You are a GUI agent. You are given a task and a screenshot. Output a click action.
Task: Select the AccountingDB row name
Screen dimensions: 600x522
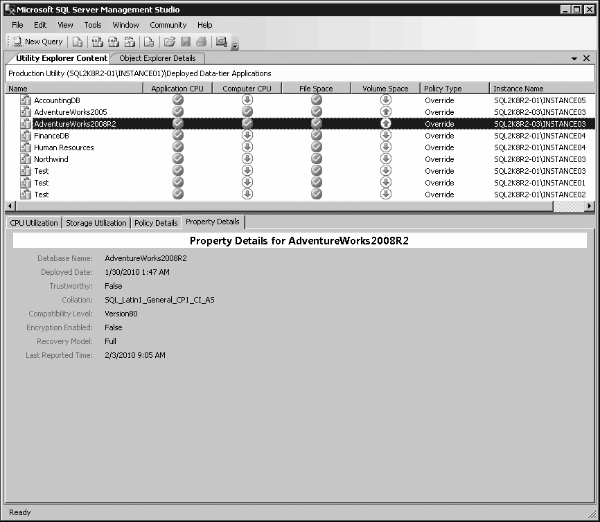click(x=57, y=100)
